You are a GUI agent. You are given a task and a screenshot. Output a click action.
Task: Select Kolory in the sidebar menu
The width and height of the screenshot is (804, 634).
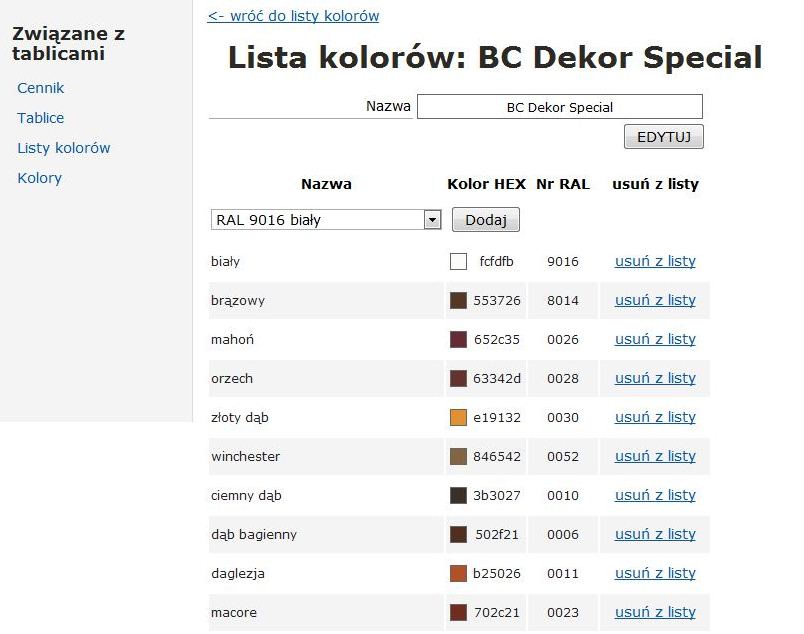40,178
